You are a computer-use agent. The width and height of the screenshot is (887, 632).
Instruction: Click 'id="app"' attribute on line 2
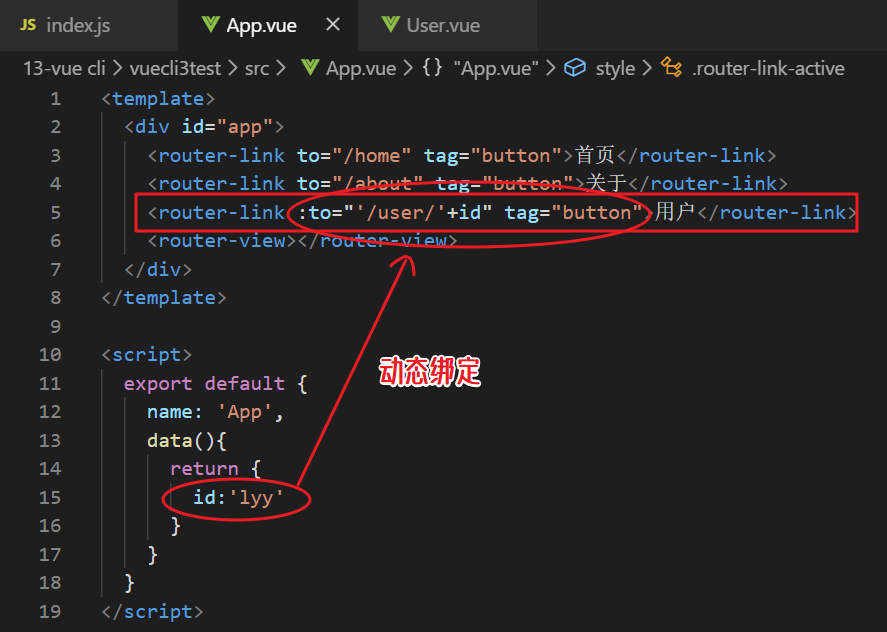click(227, 127)
